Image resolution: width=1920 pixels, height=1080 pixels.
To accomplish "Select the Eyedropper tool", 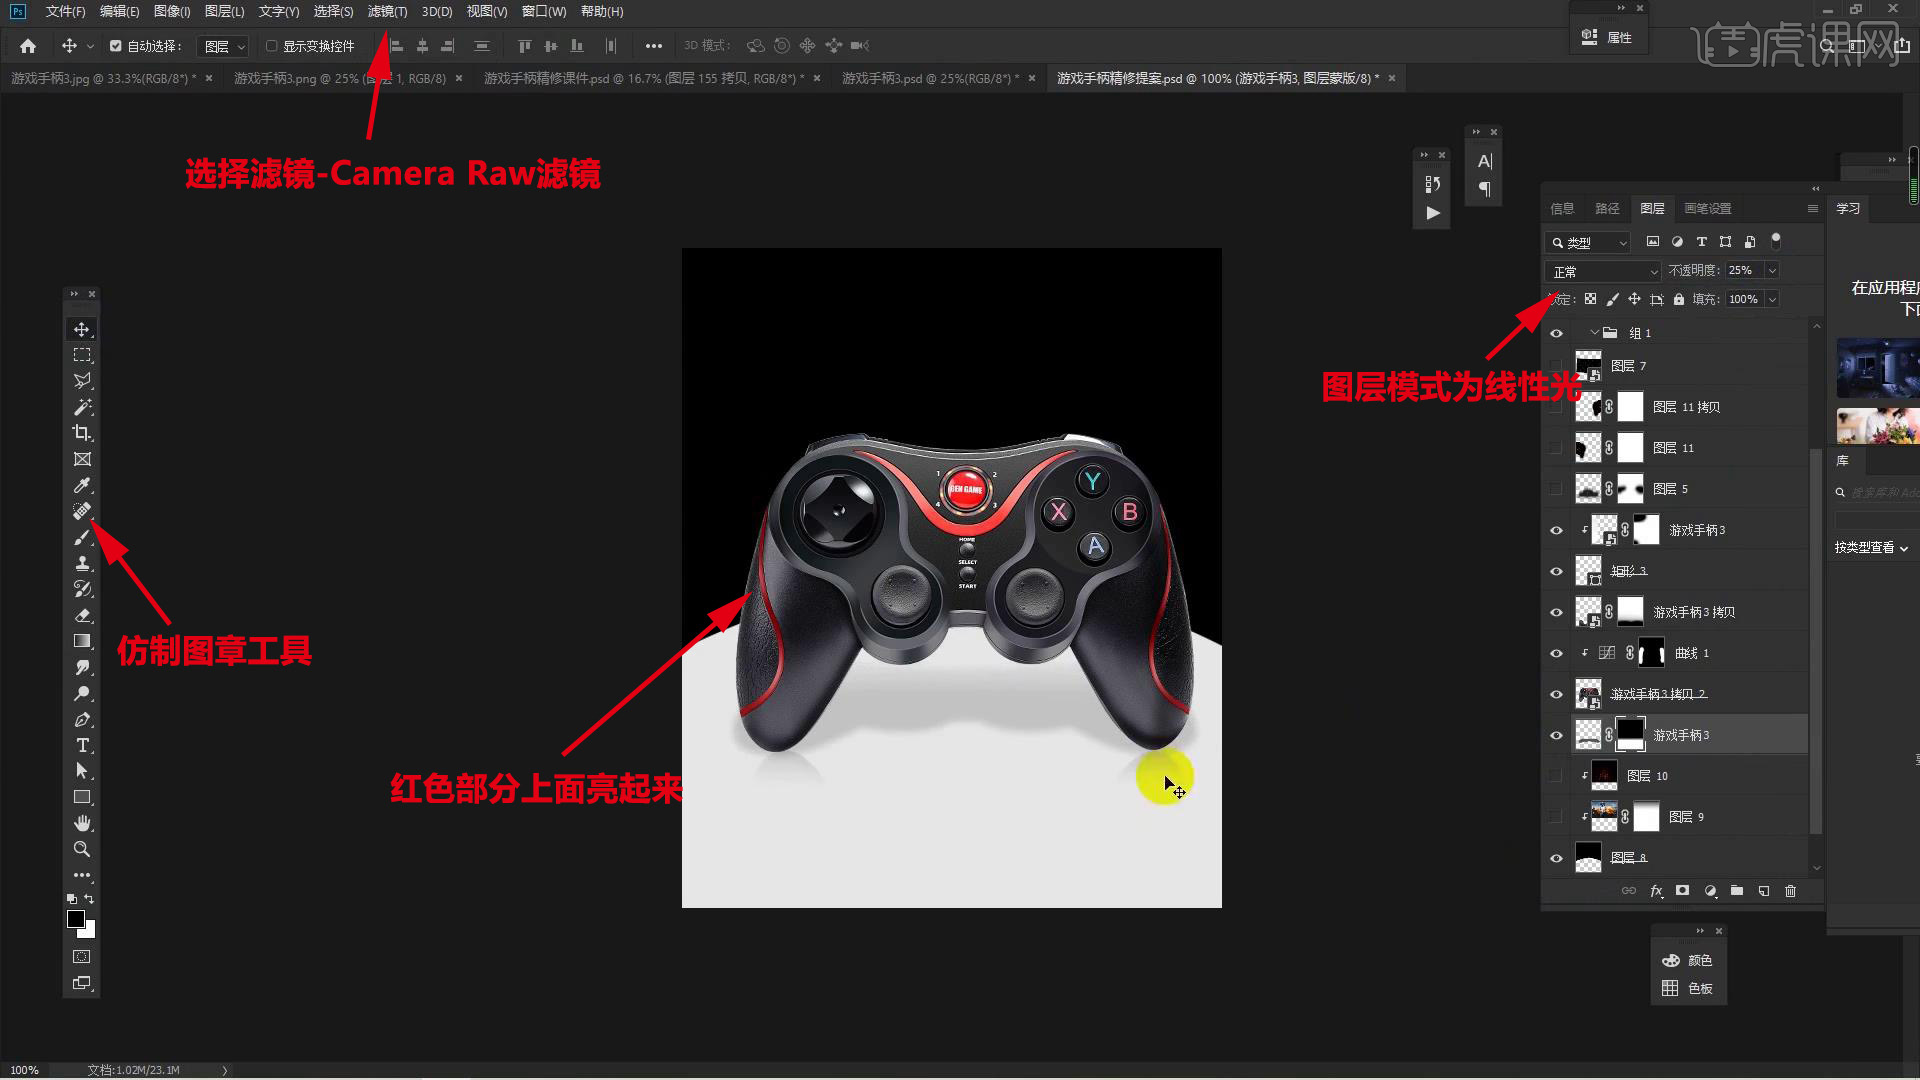I will point(82,485).
